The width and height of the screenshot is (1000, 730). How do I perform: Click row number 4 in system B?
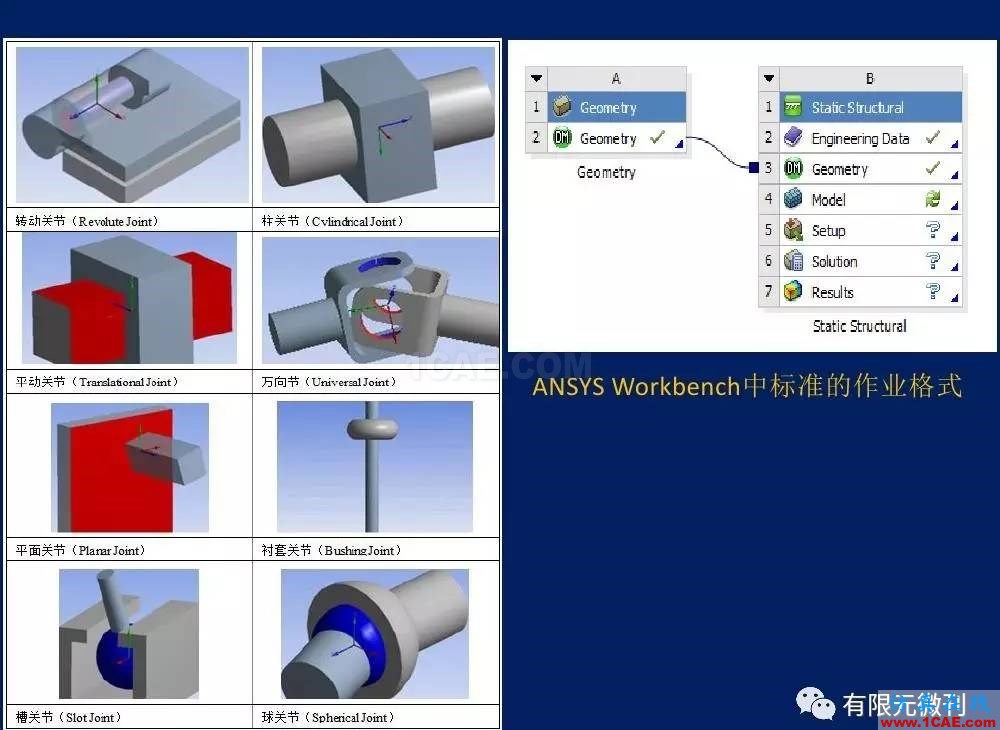click(768, 198)
